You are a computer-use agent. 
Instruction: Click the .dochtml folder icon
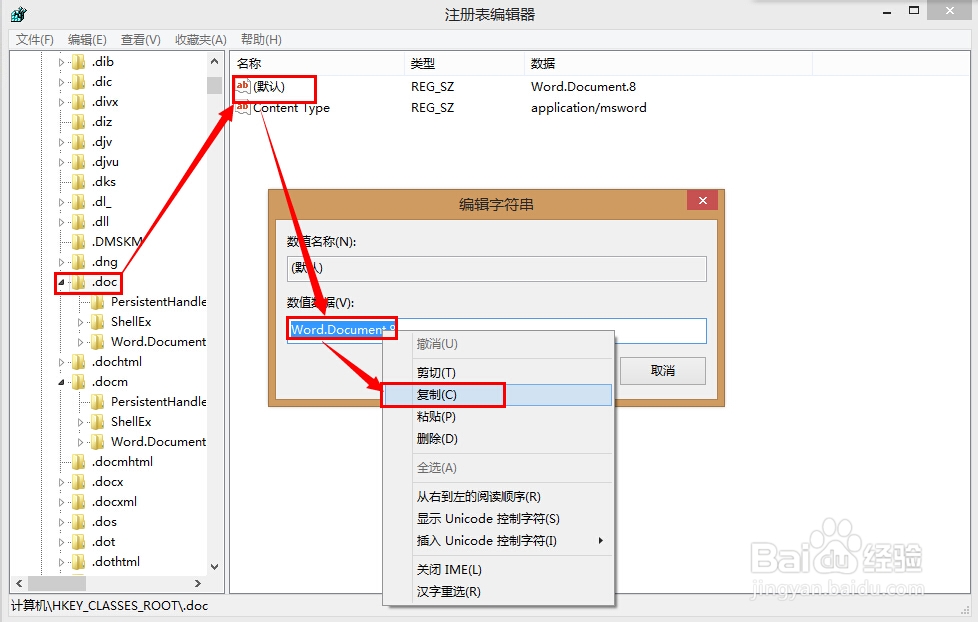click(x=79, y=362)
